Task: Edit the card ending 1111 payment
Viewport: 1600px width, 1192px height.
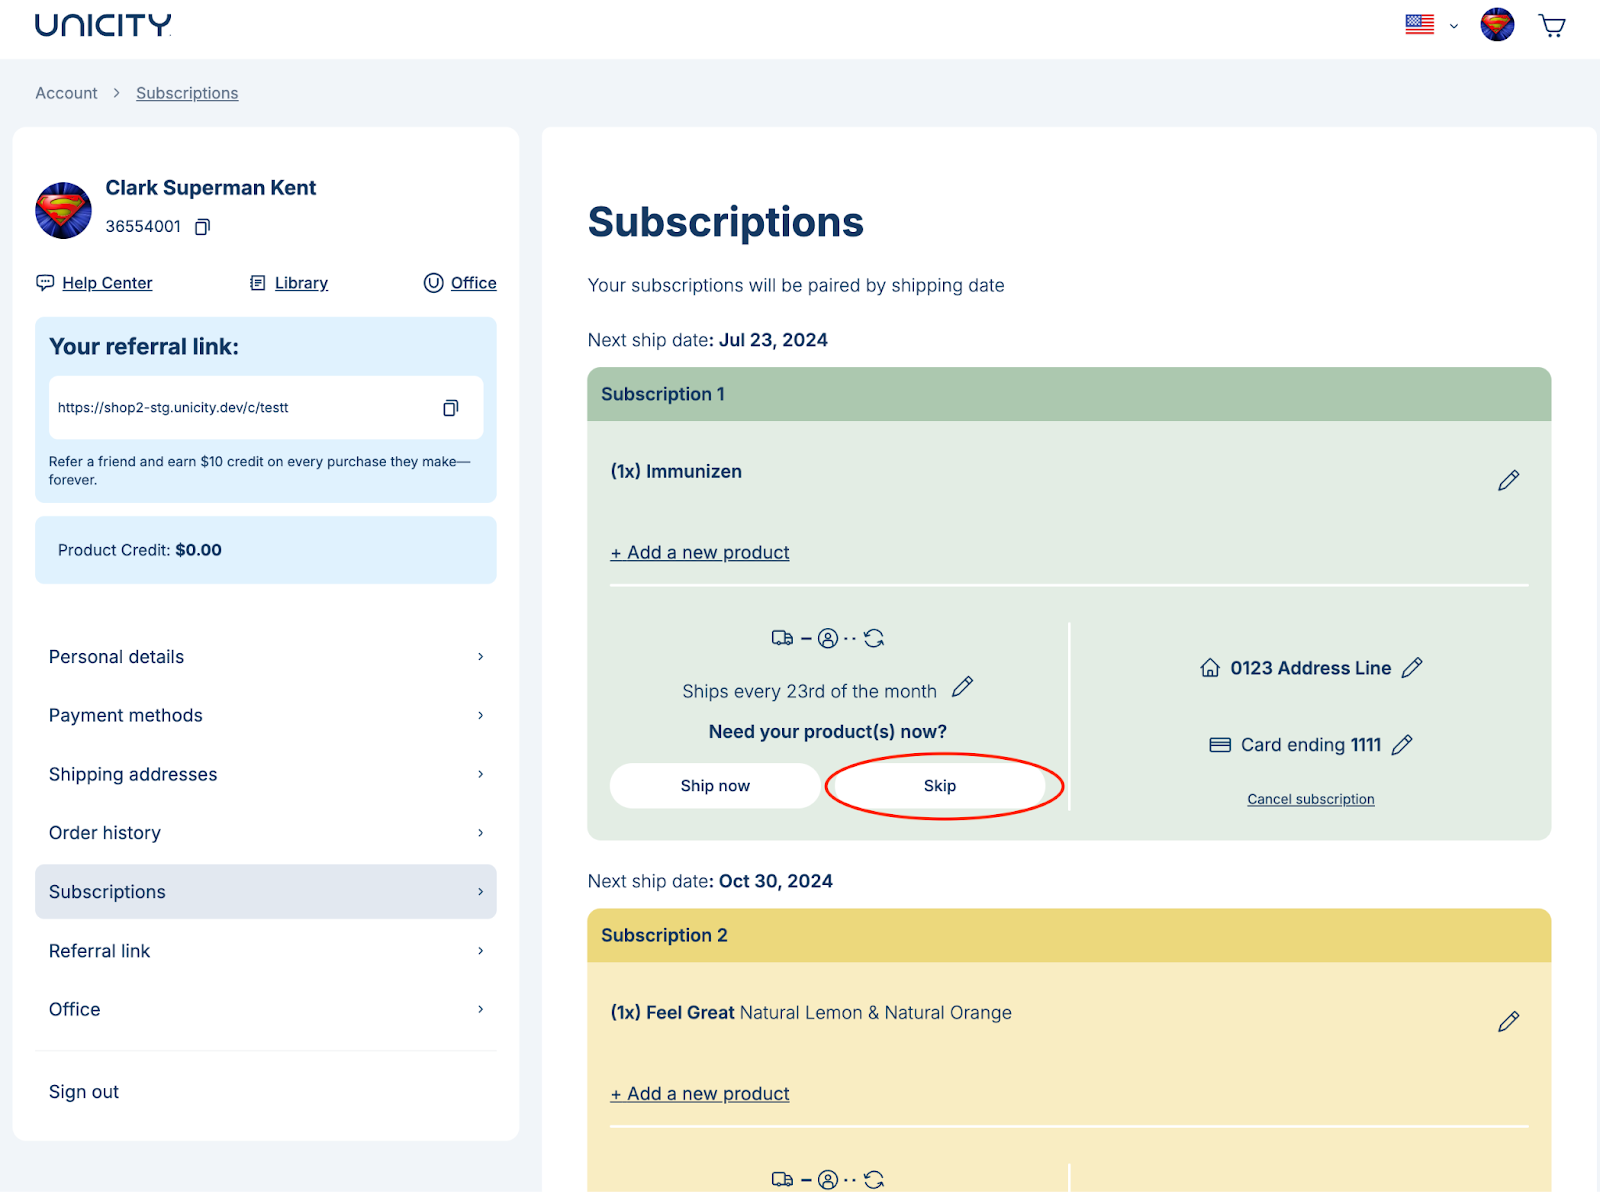Action: (x=1402, y=745)
